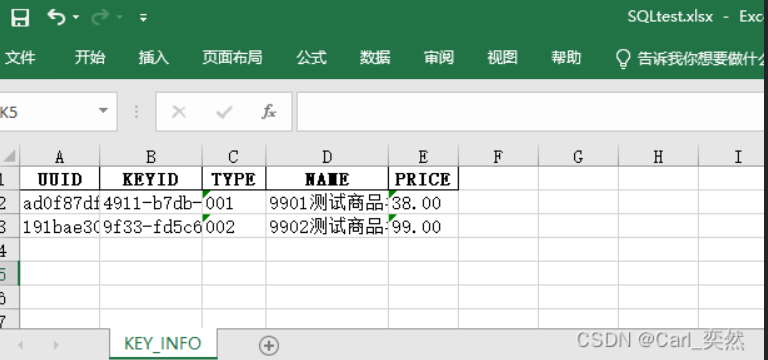Open the undo history dropdown arrow
Image resolution: width=768 pixels, height=360 pixels.
click(76, 18)
